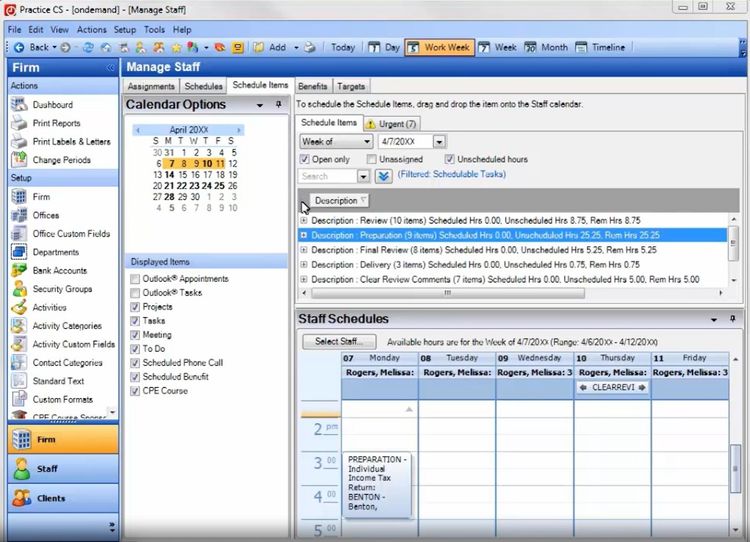Select the Work Week view button
The image size is (750, 542).
click(x=440, y=47)
